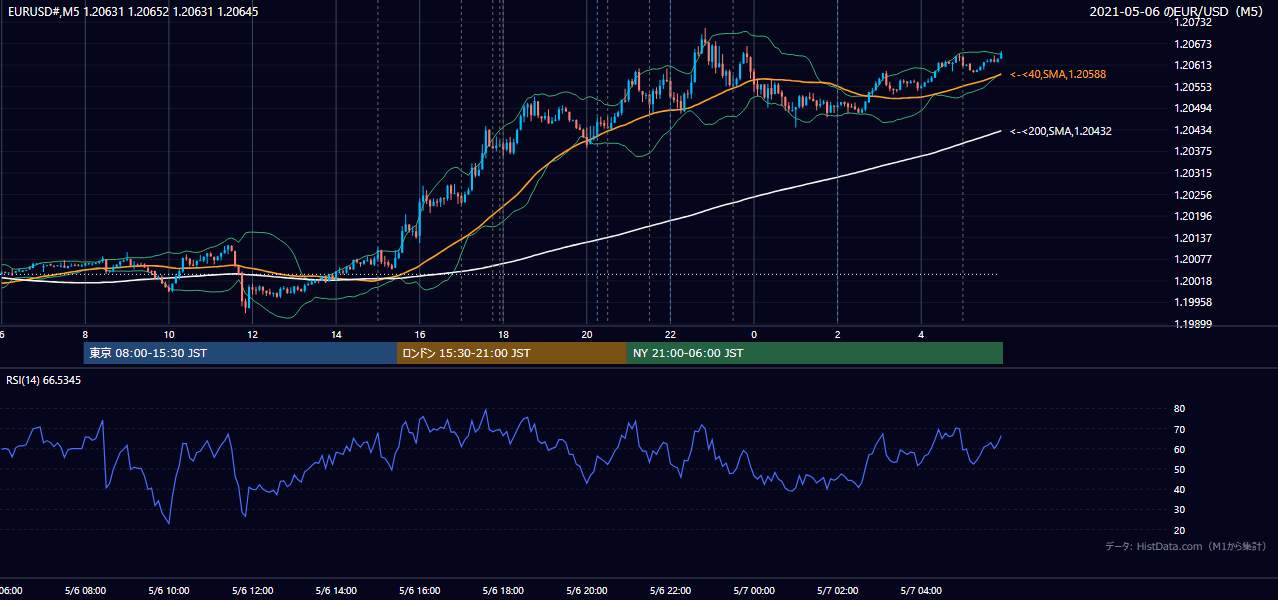
Task: Click RSI scale value 40
Action: [1179, 489]
